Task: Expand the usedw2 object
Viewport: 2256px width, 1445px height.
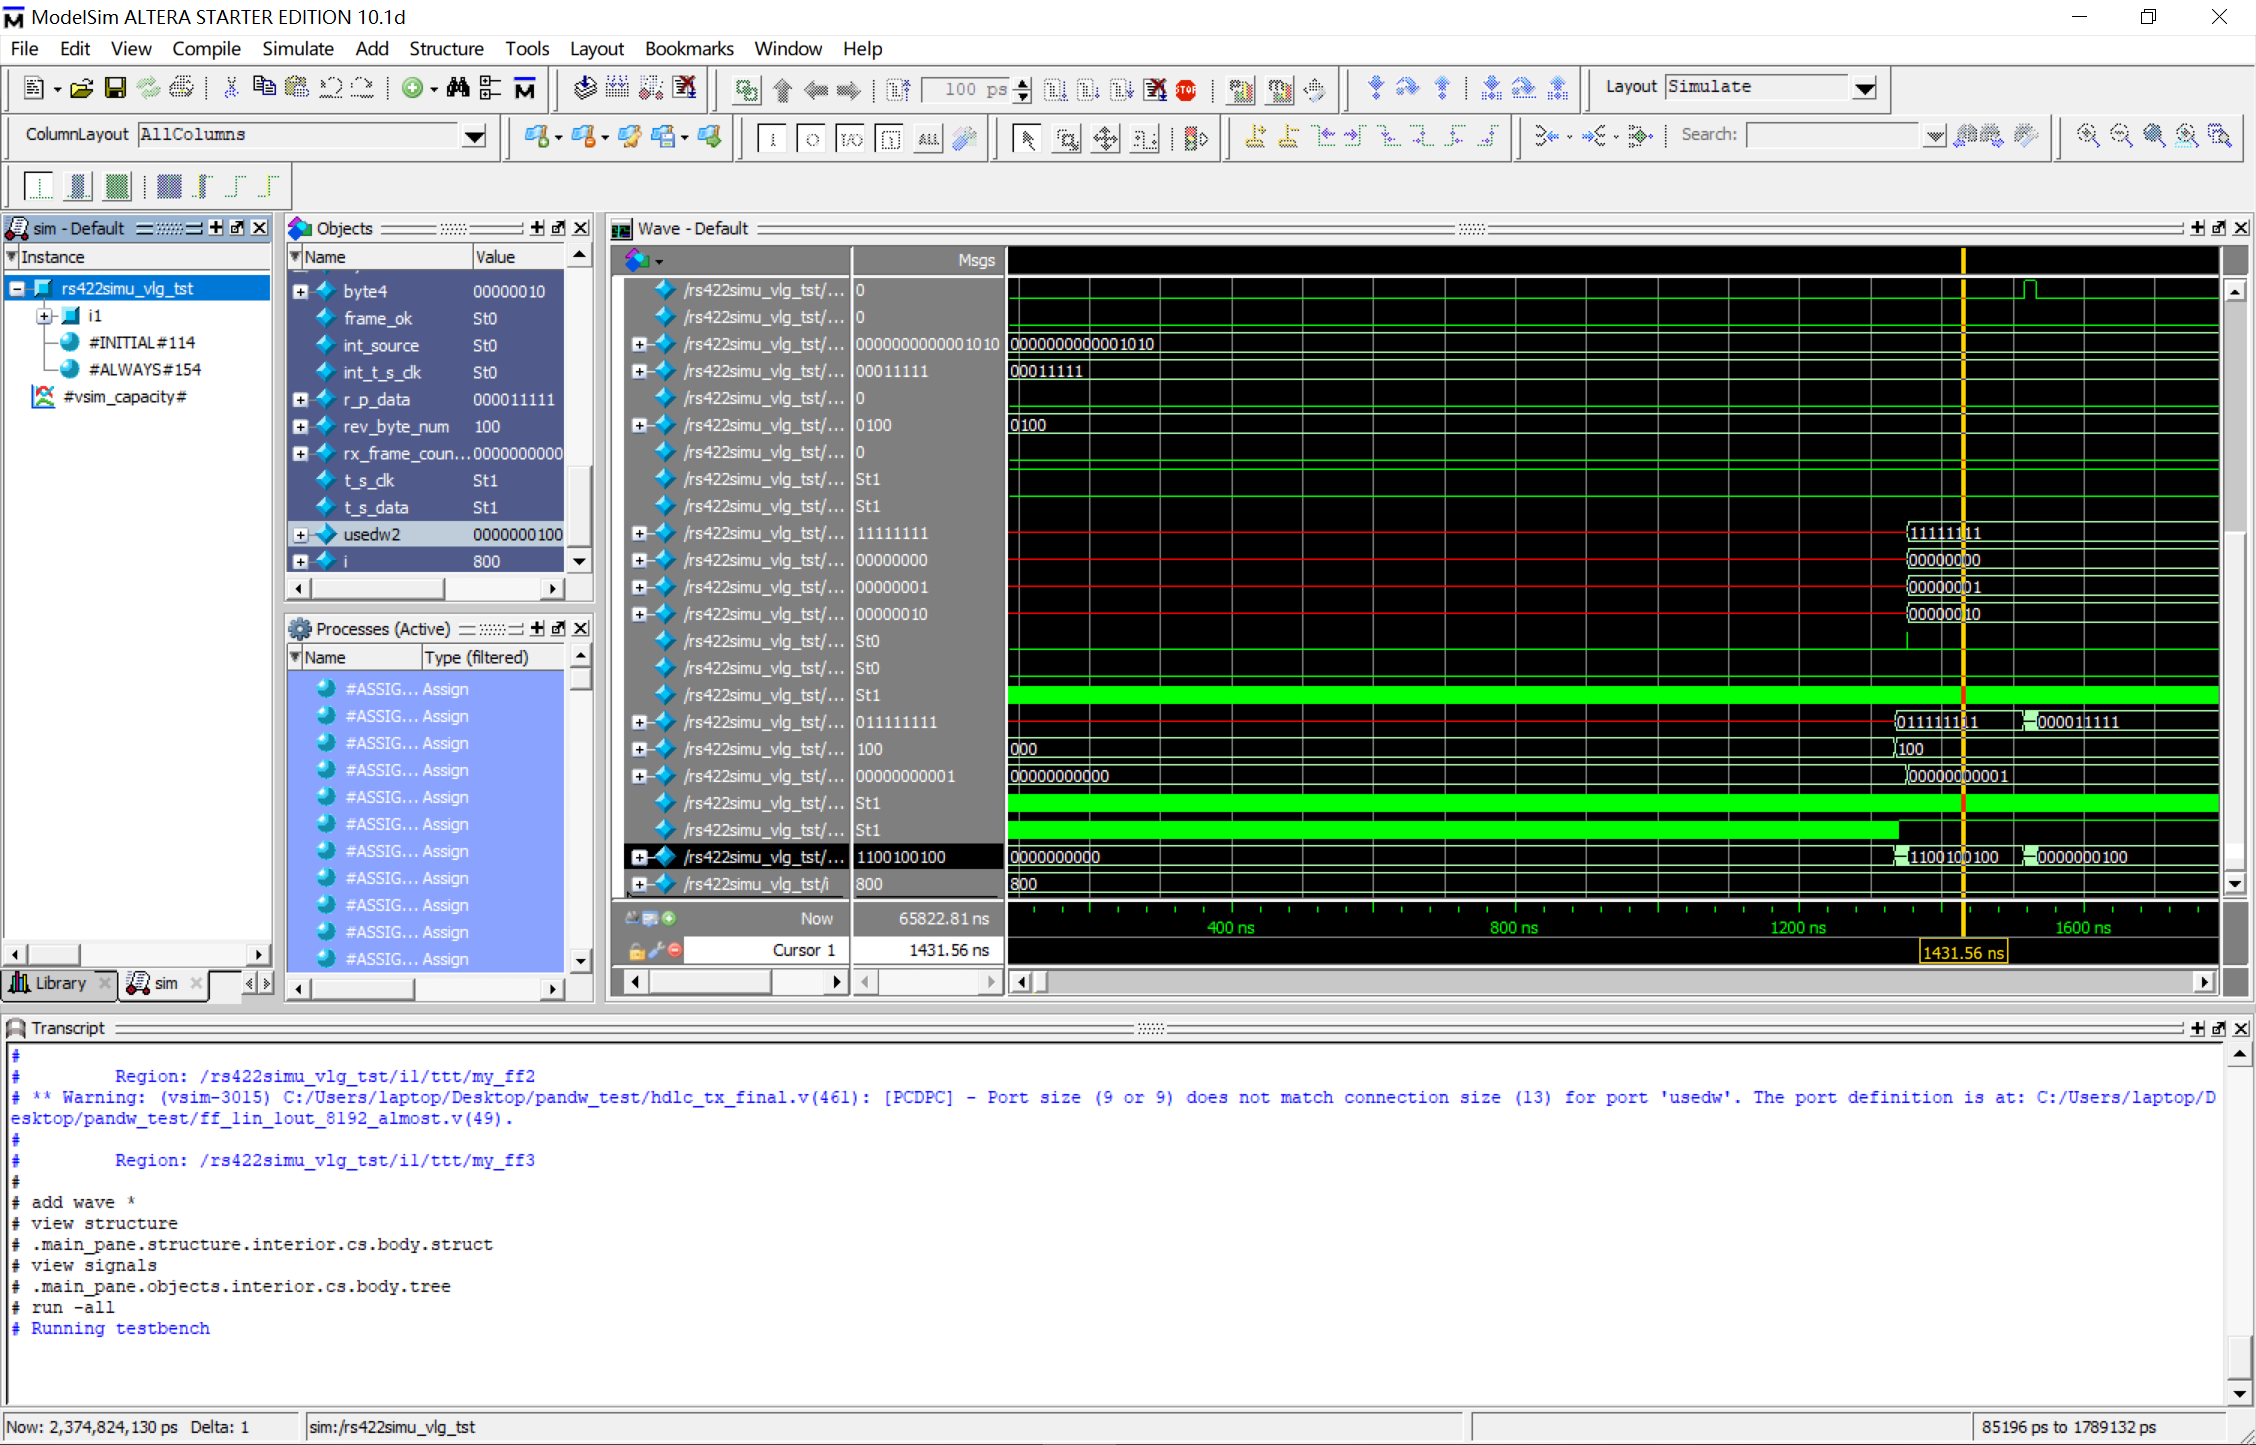Action: tap(300, 535)
